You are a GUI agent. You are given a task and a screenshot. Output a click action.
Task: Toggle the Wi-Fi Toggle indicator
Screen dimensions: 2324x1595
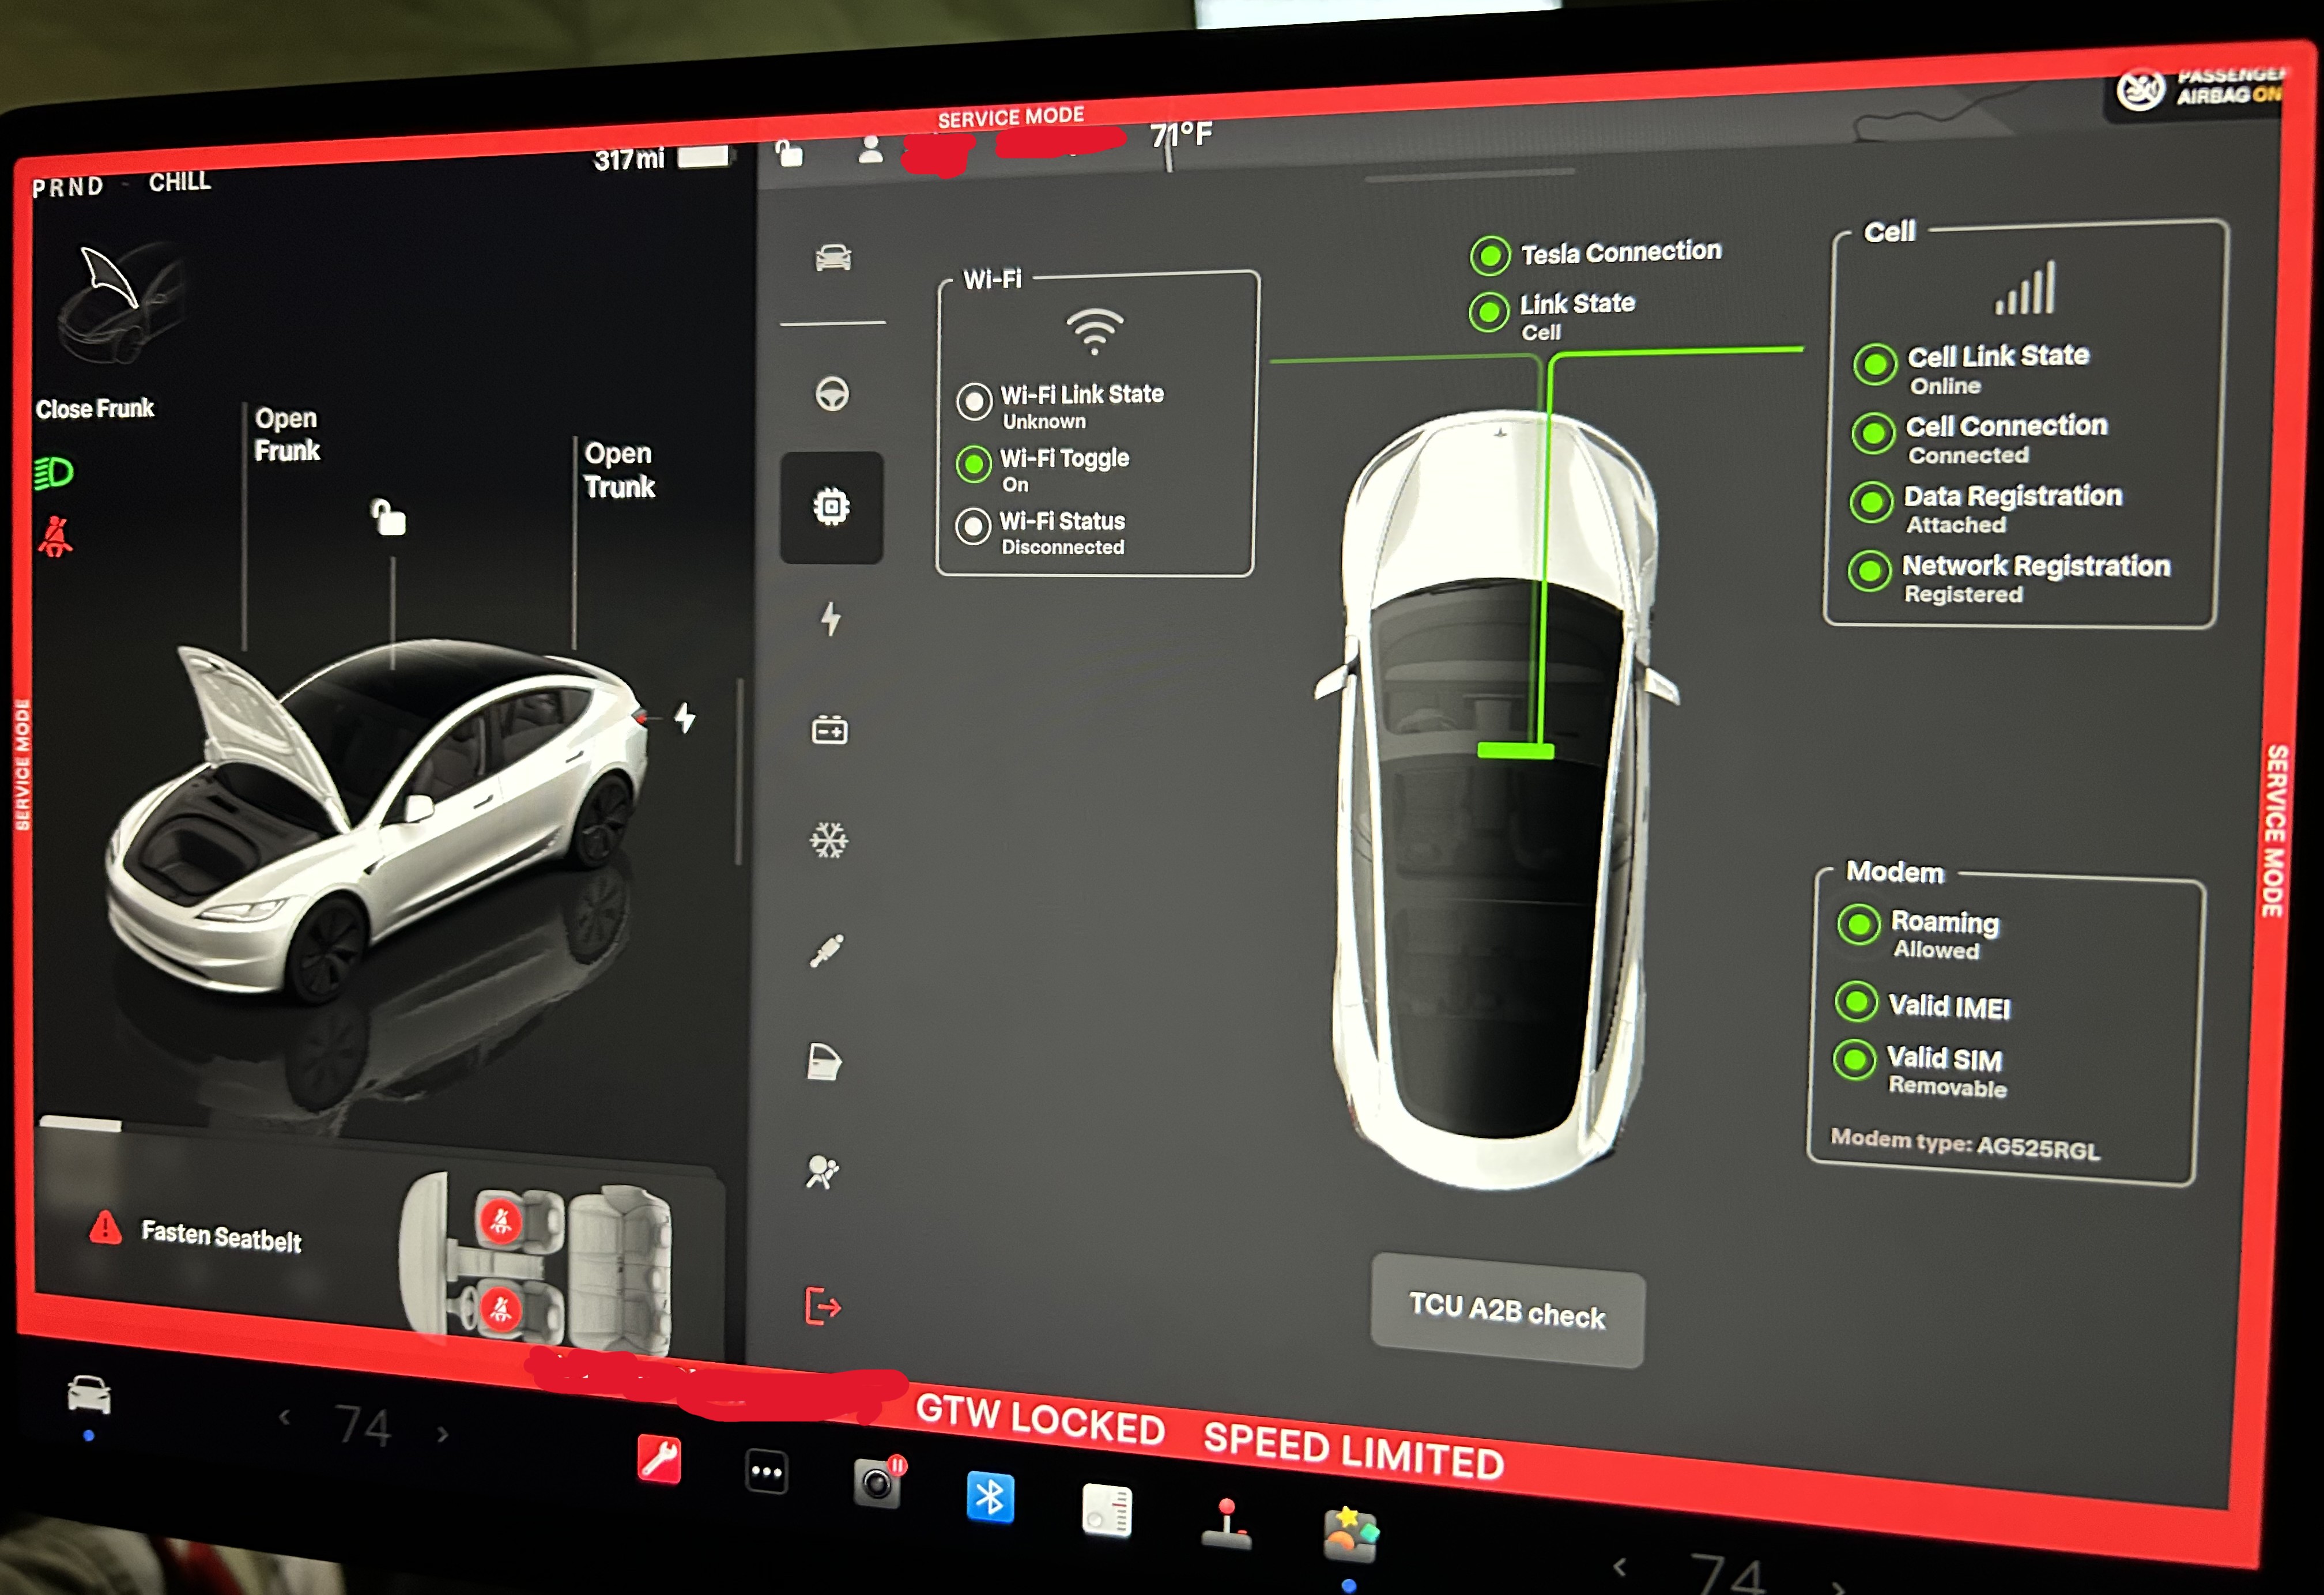click(x=973, y=464)
